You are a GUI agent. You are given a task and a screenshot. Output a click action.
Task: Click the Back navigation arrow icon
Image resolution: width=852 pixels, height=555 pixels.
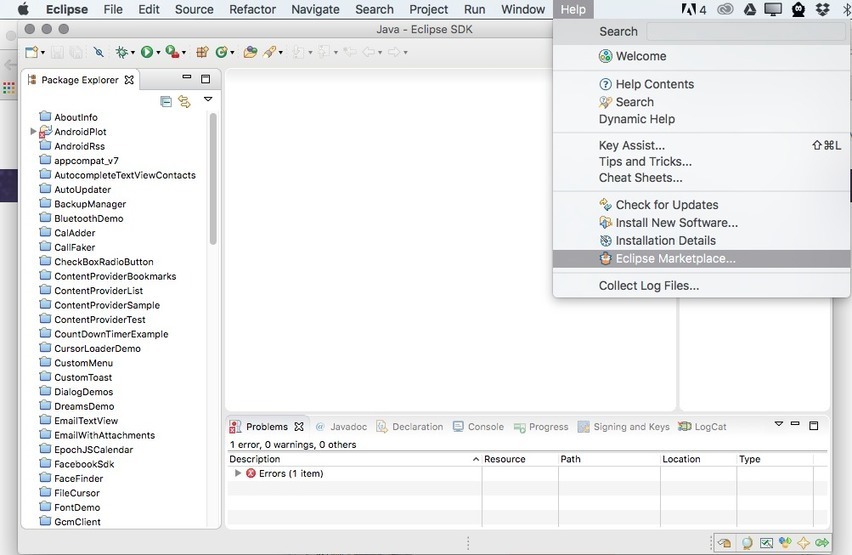tap(369, 52)
